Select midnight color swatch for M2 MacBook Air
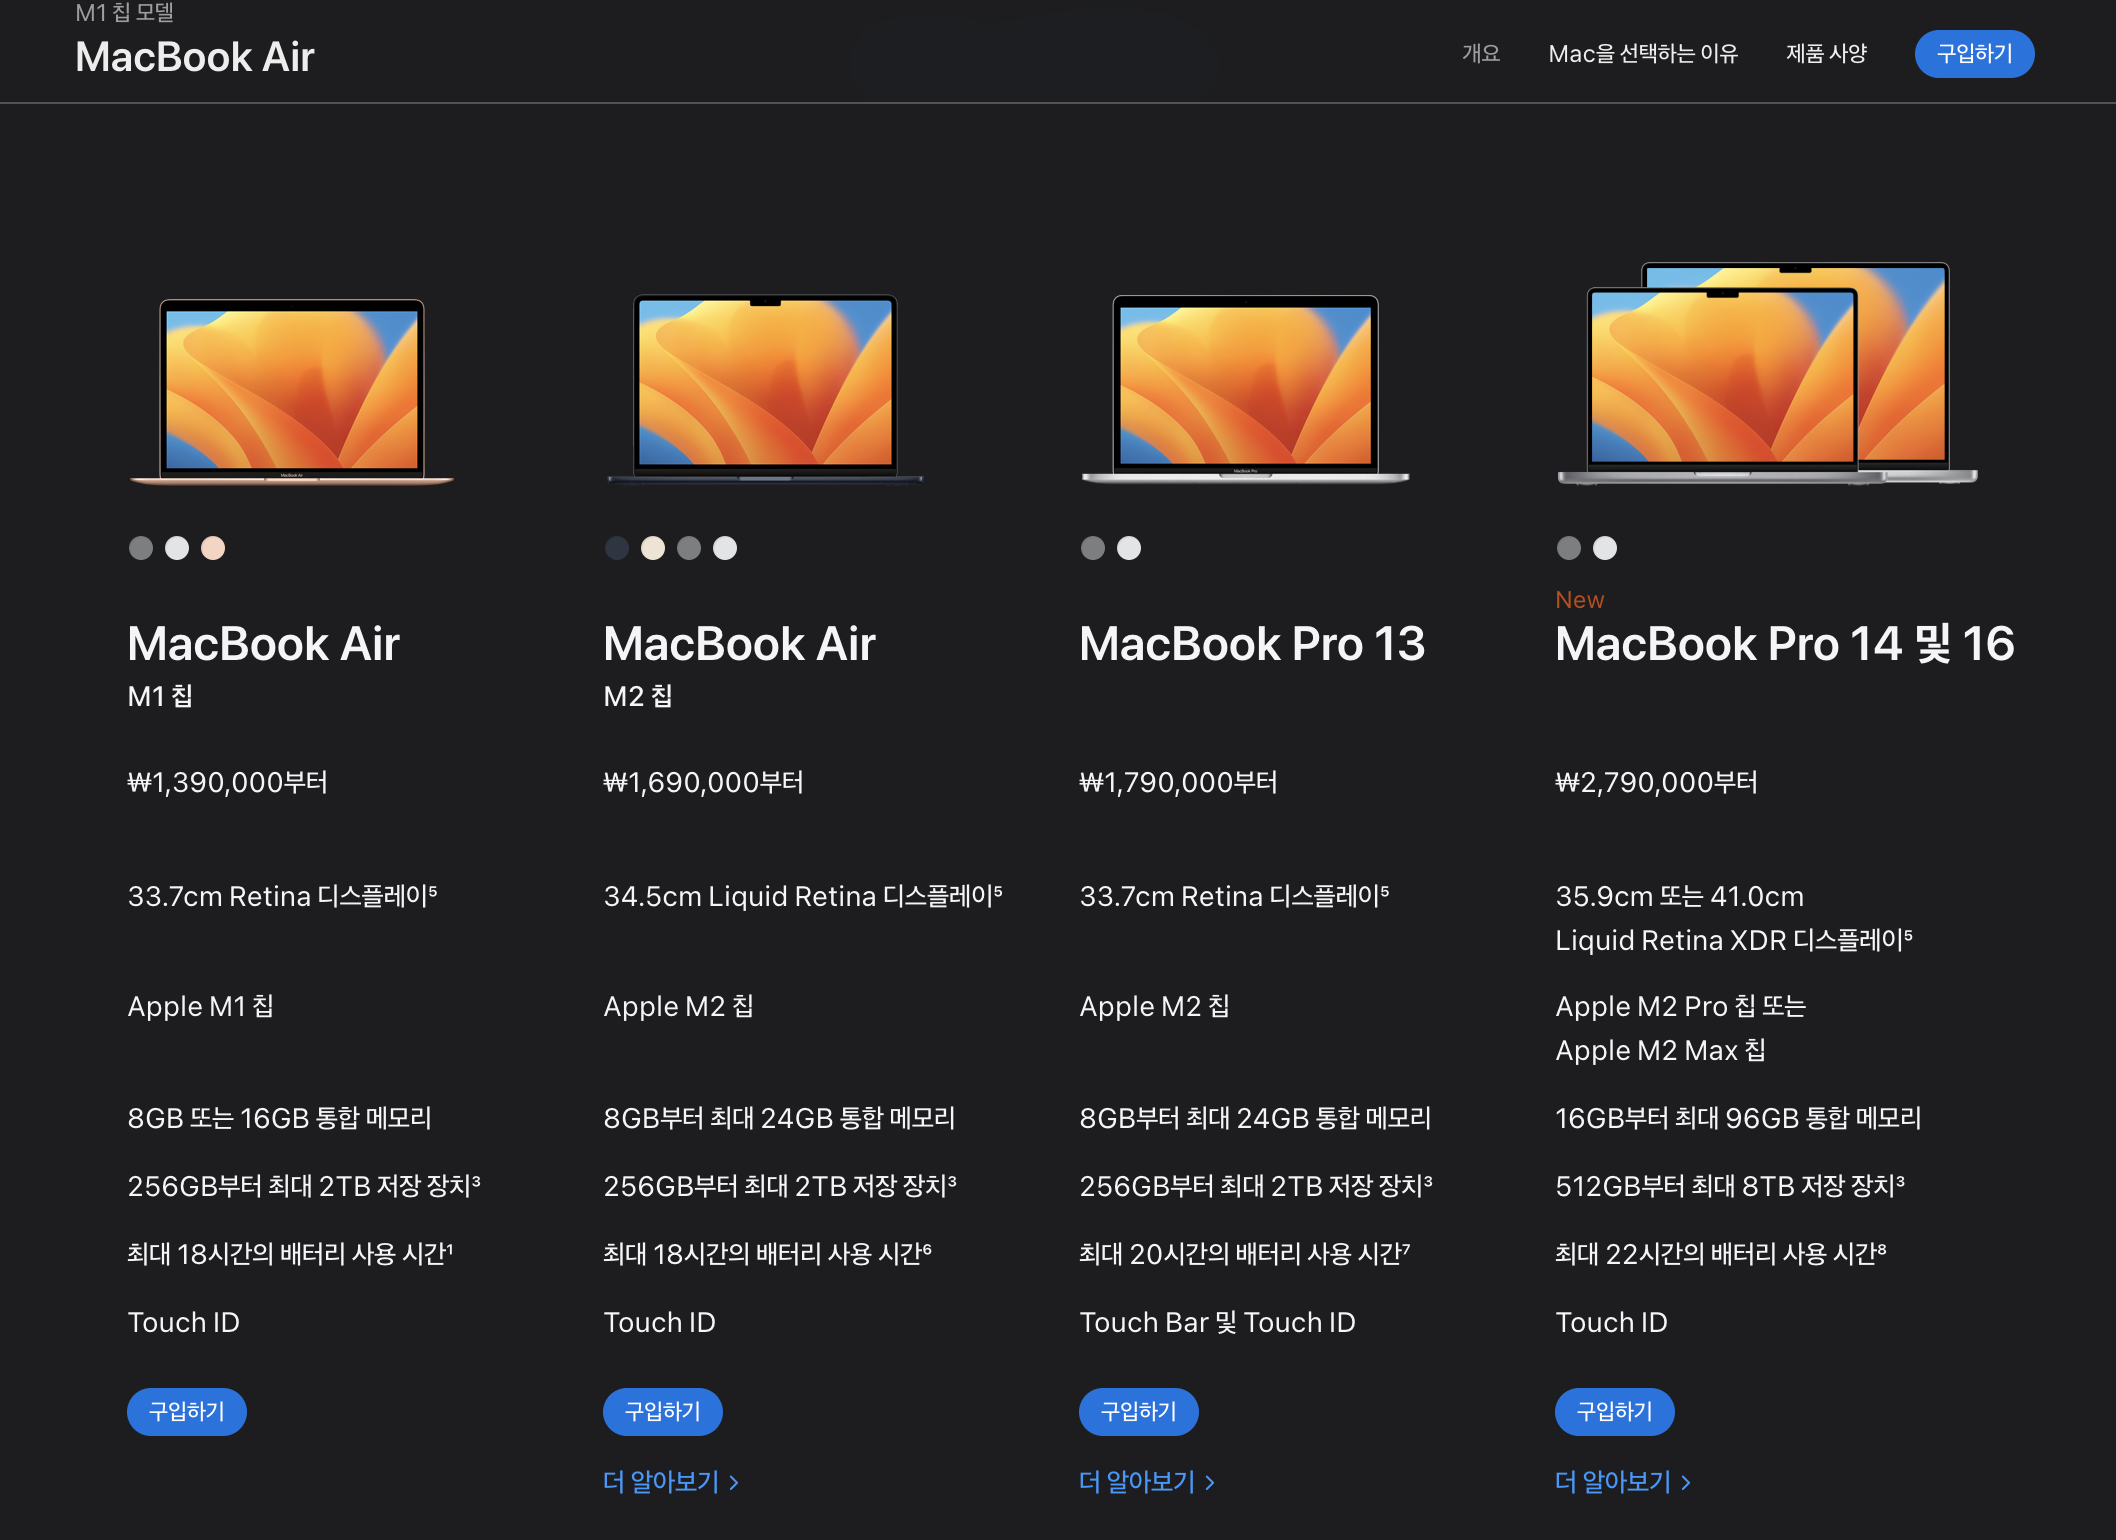This screenshot has height=1540, width=2116. 617,548
